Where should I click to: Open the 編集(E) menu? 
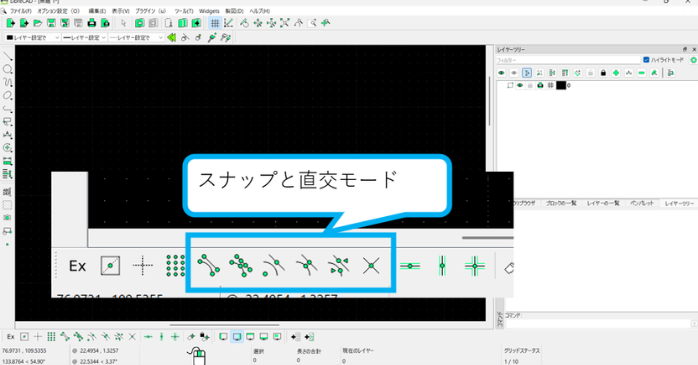97,11
